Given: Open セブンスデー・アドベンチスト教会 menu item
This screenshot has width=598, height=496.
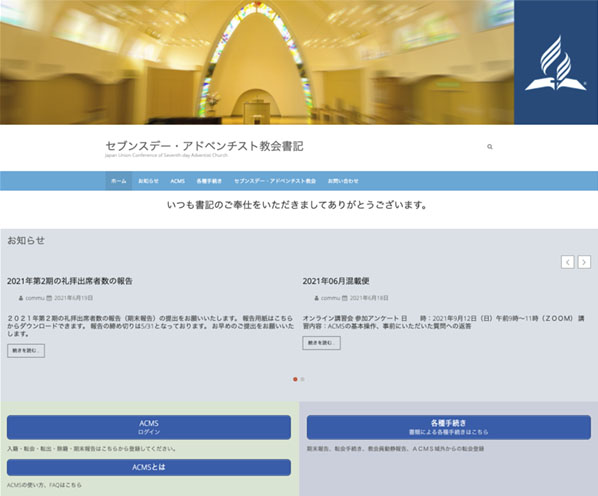Looking at the screenshot, I should coord(275,181).
